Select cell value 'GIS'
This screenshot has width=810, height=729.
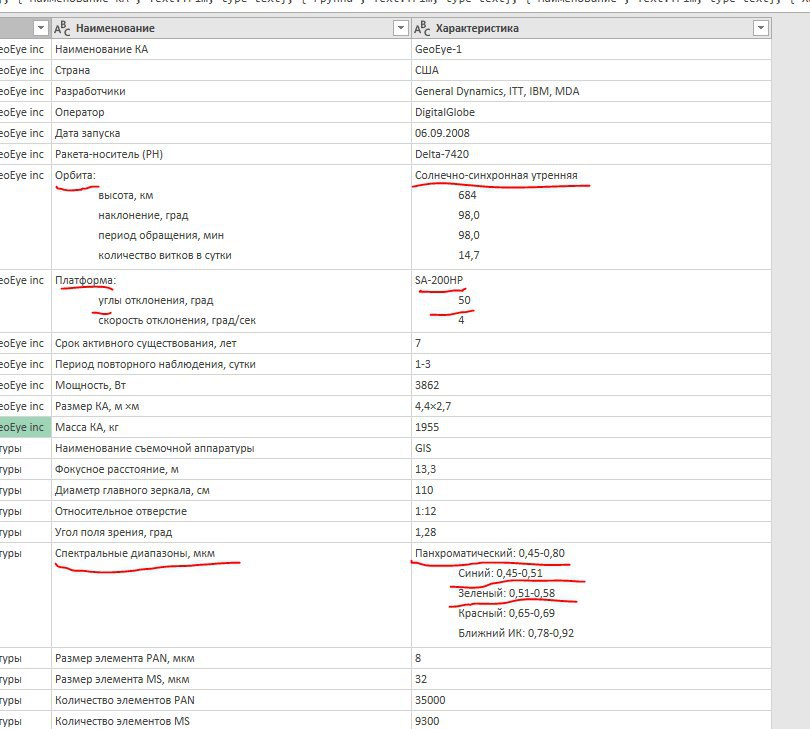click(591, 448)
